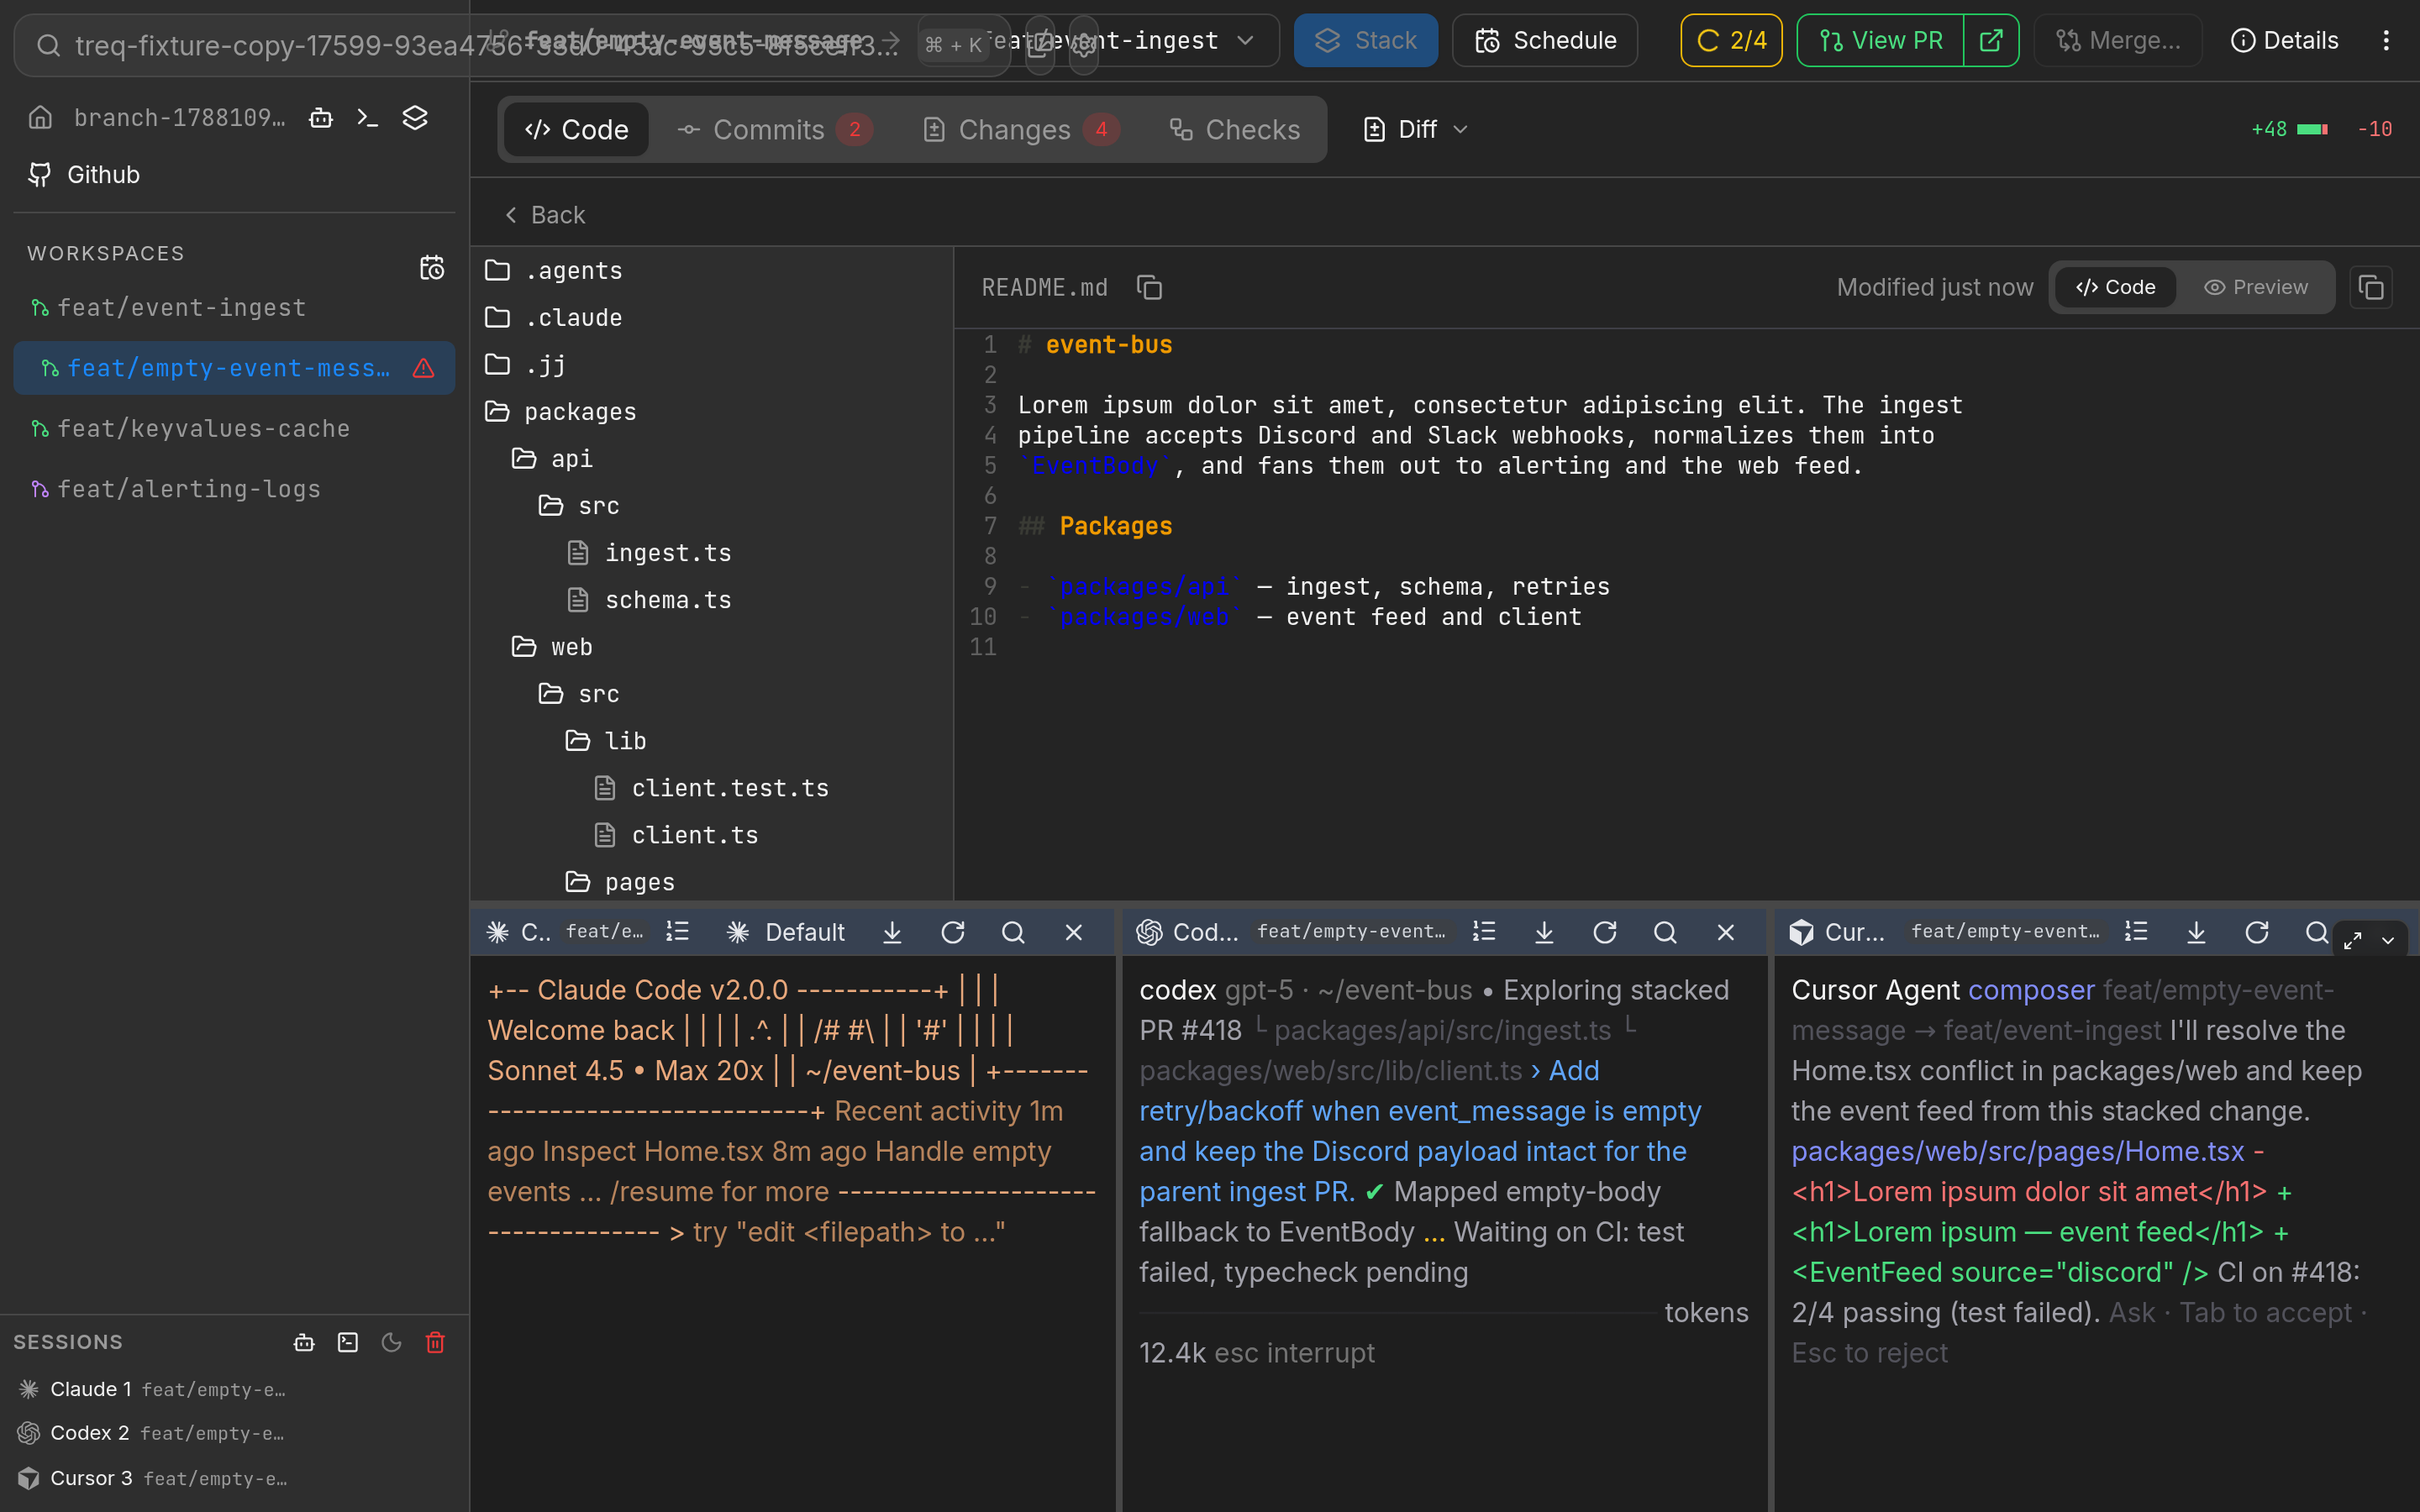Open PR in external link icon
Viewport: 2420px width, 1512px height.
click(1991, 40)
